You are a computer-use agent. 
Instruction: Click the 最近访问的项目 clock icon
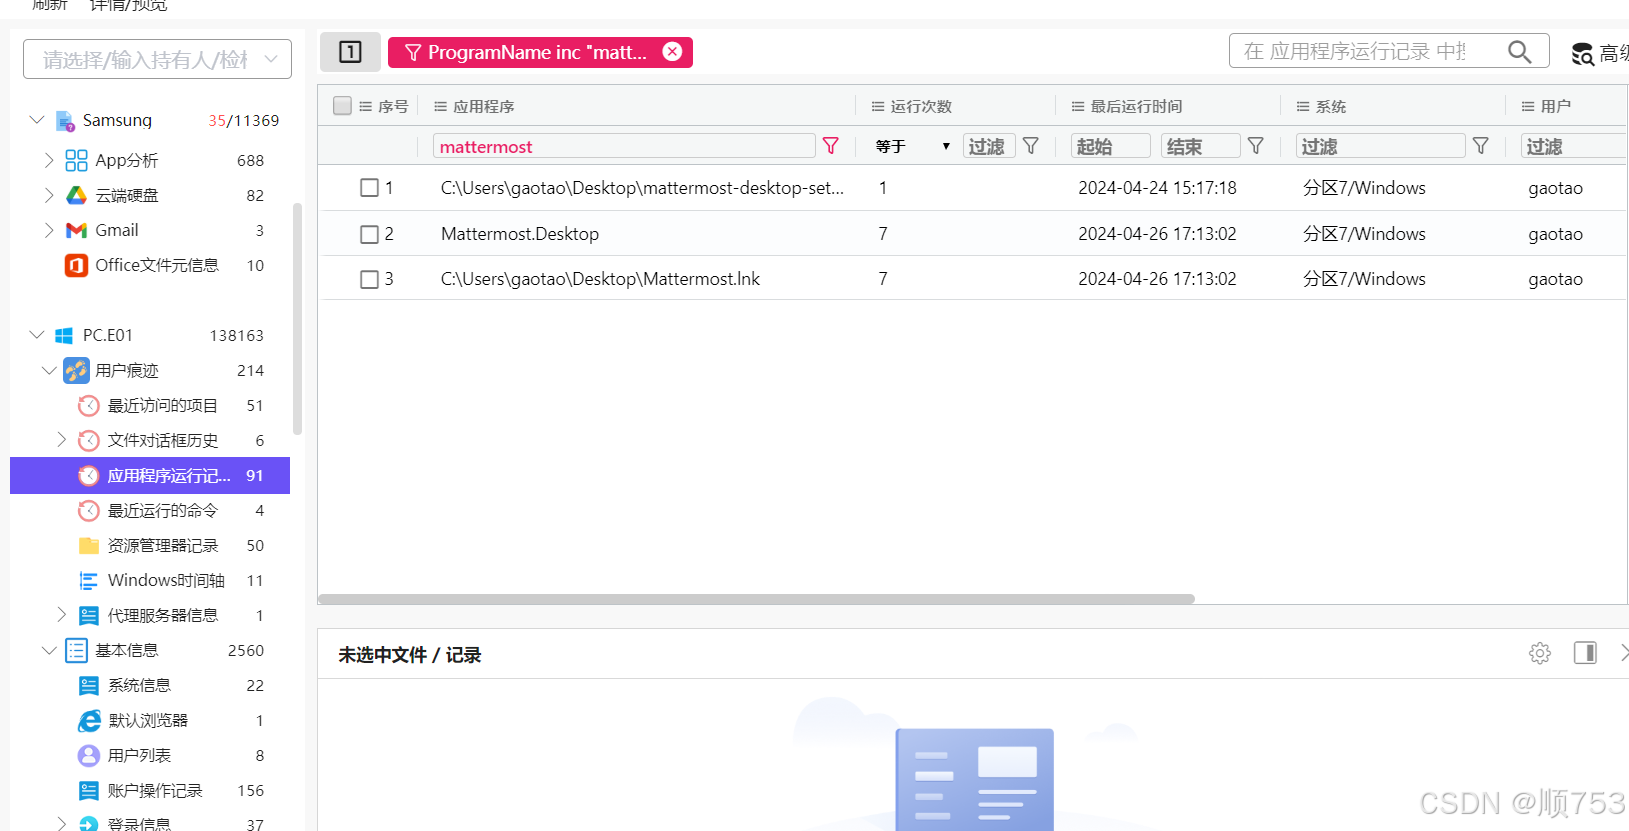[x=89, y=405]
